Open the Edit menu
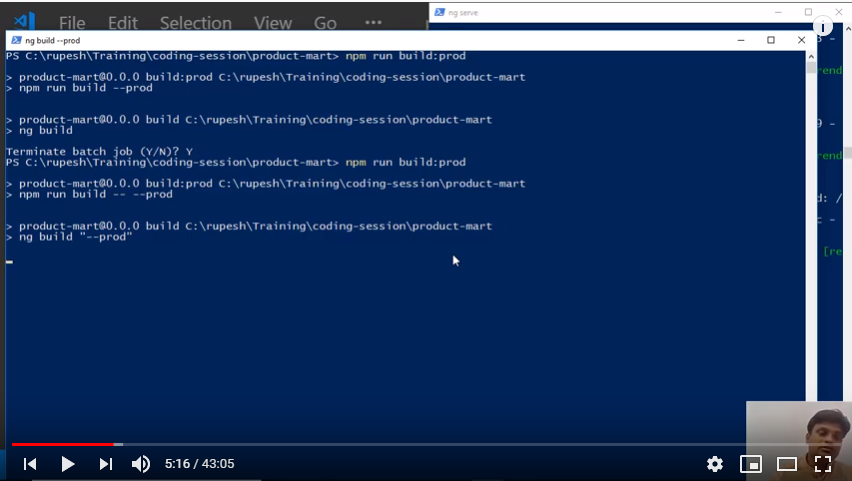This screenshot has height=481, width=852. (122, 22)
